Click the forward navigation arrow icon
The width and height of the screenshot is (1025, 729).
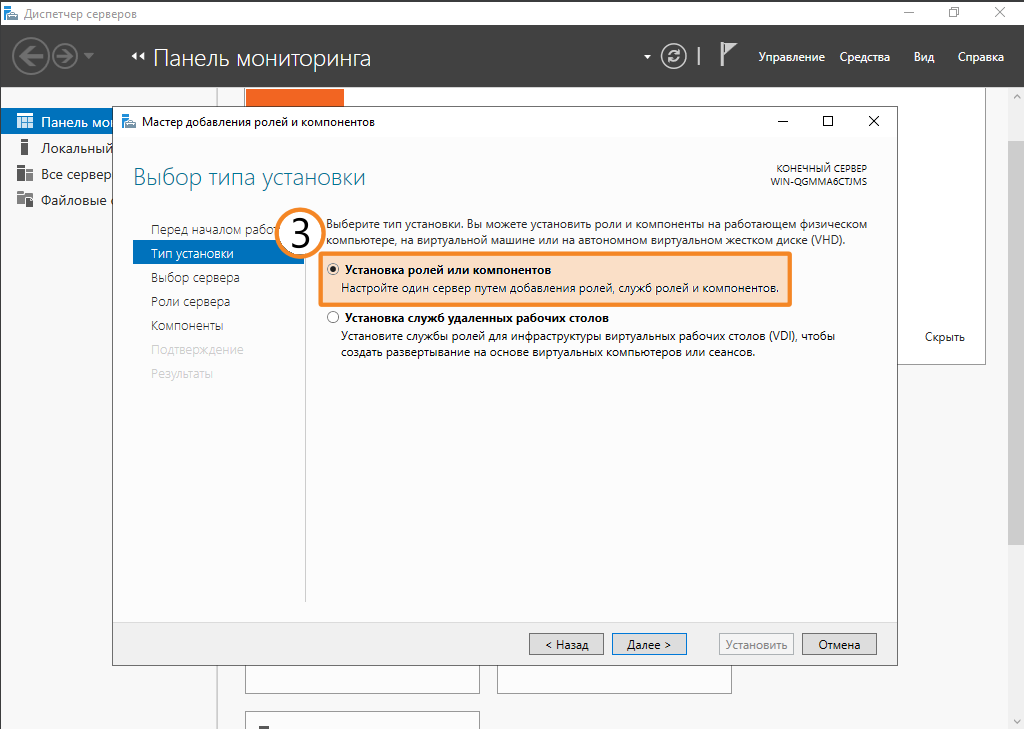click(x=65, y=56)
